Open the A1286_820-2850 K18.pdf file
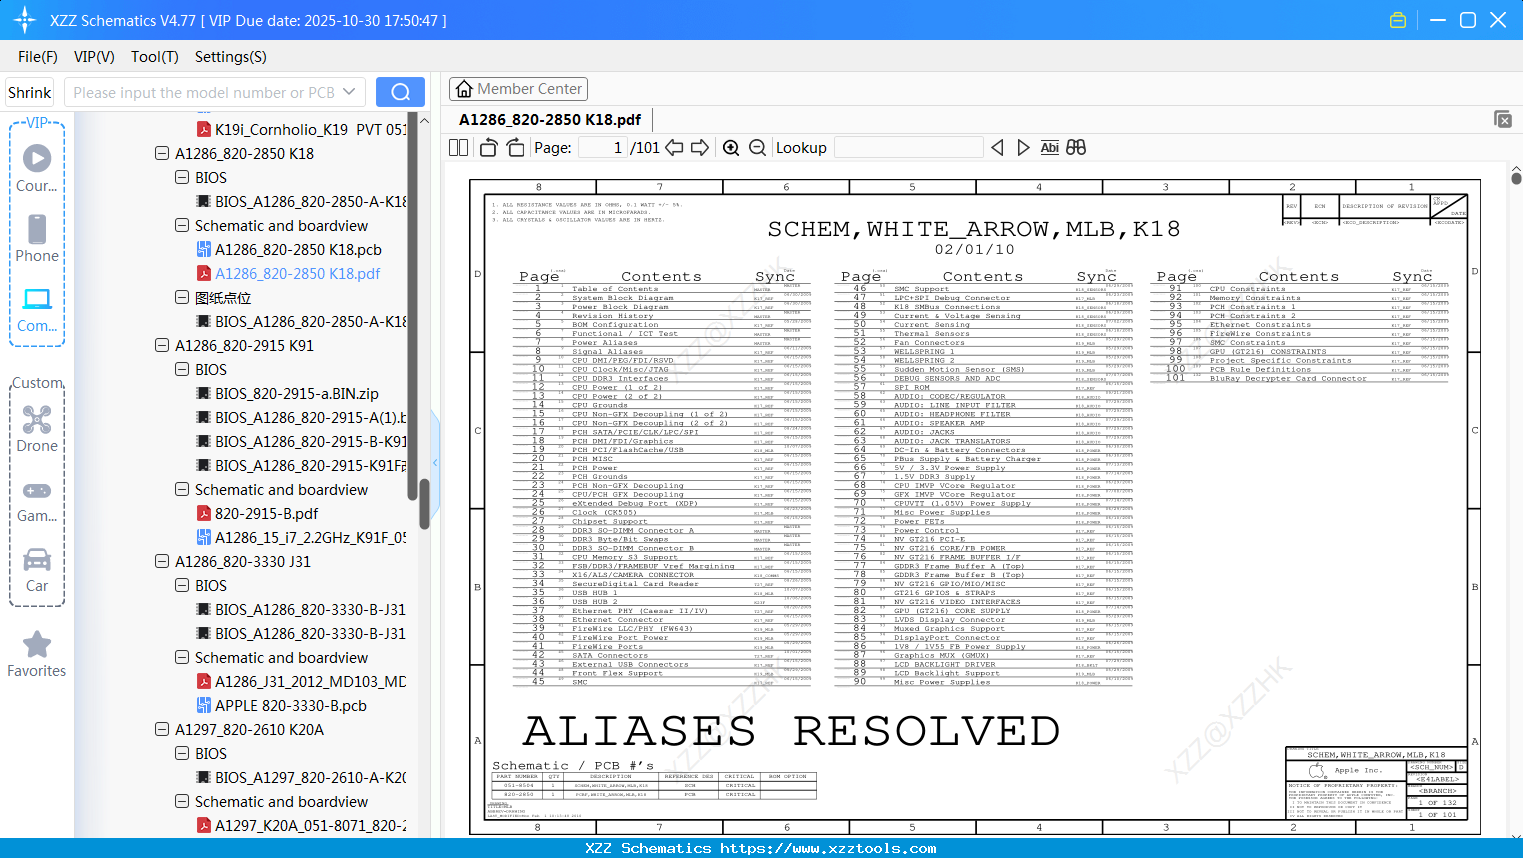The height and width of the screenshot is (858, 1523). click(288, 274)
